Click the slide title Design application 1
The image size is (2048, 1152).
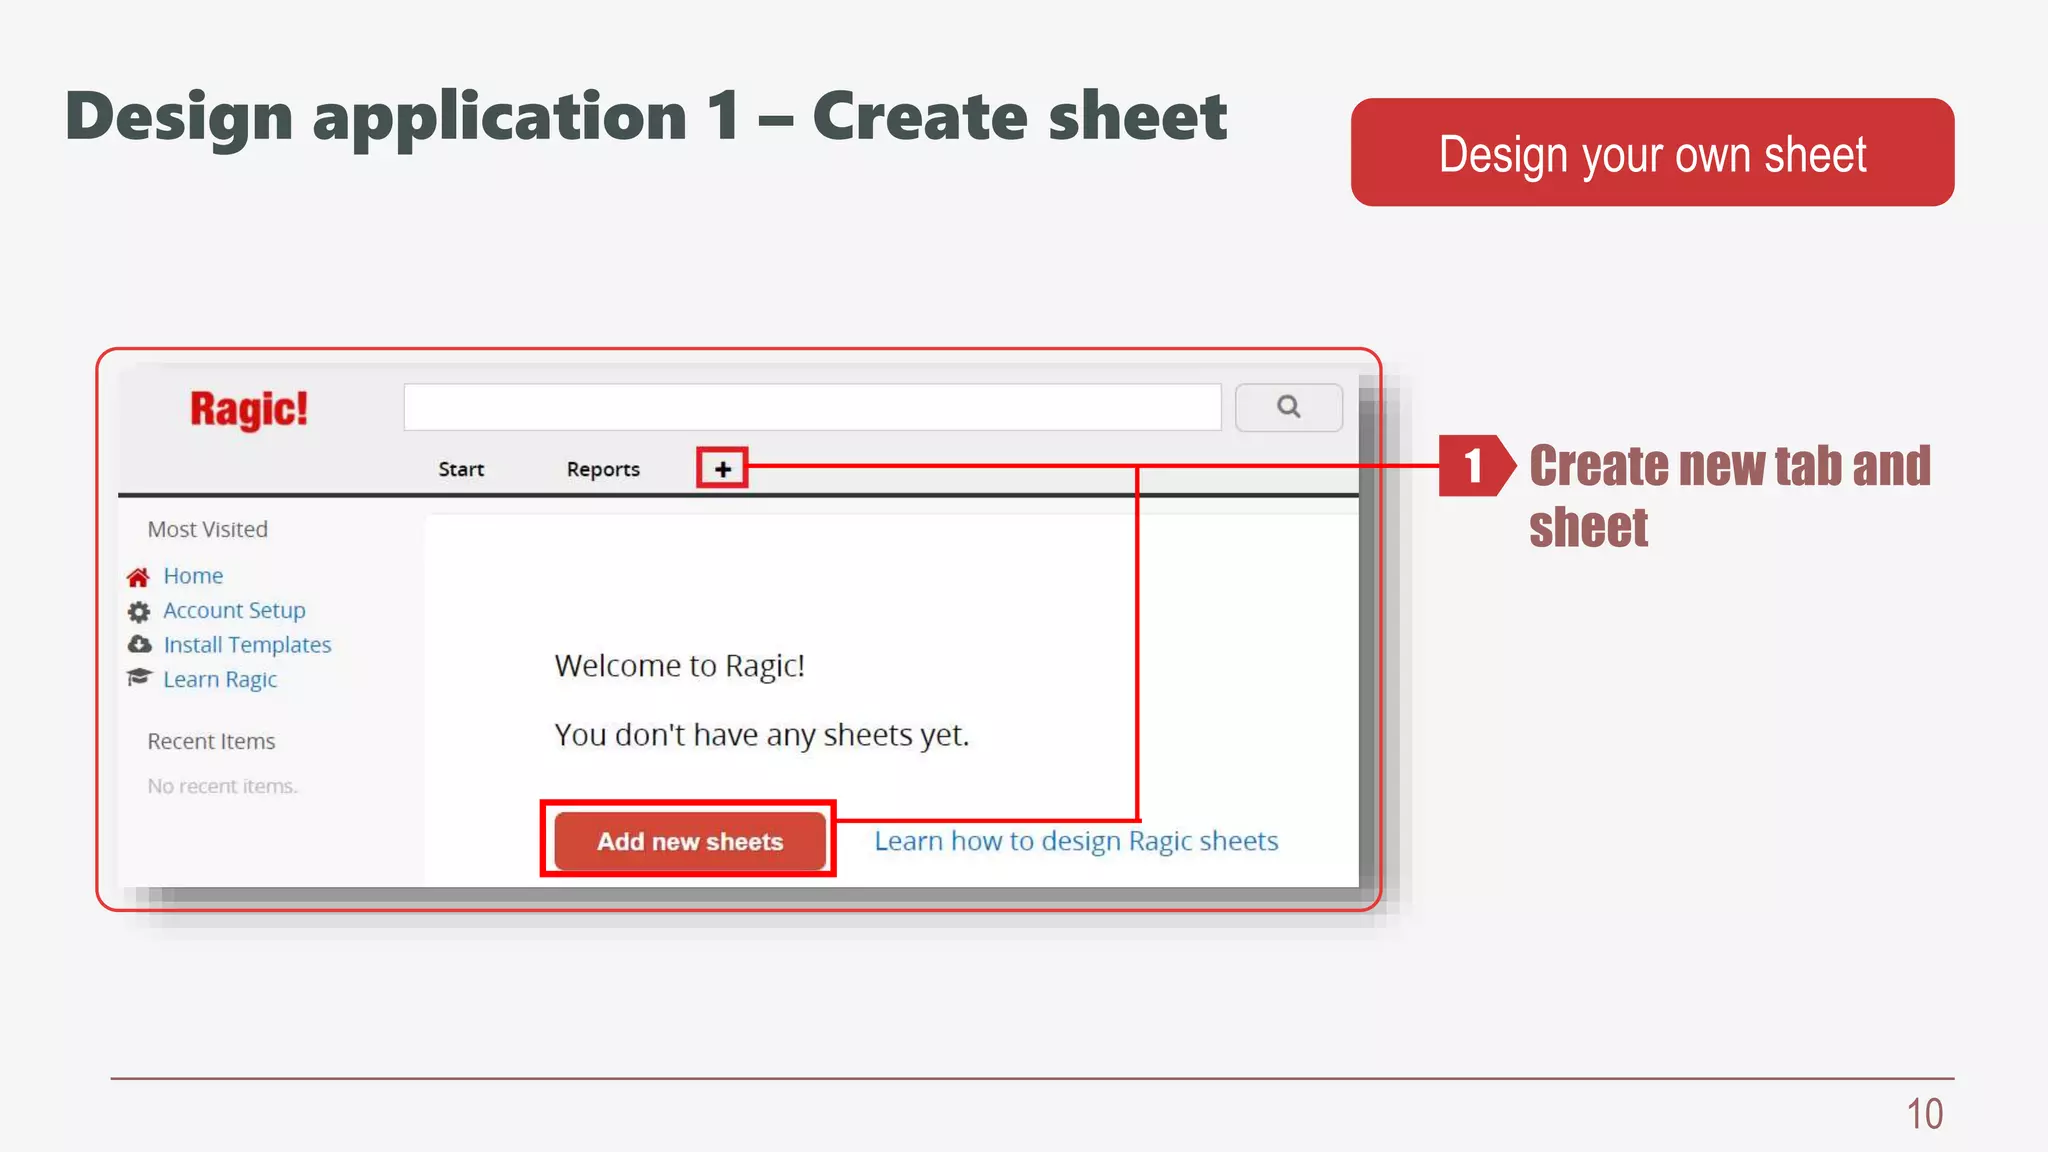[646, 117]
